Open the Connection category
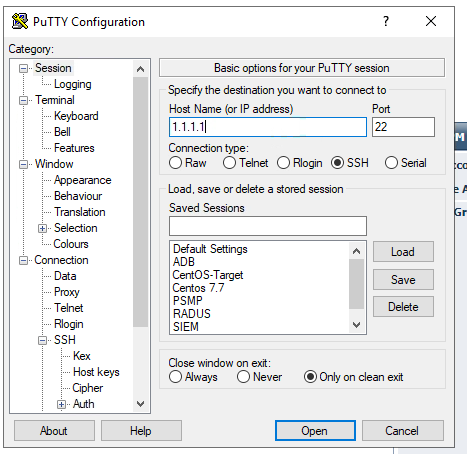The width and height of the screenshot is (467, 454). tap(61, 260)
